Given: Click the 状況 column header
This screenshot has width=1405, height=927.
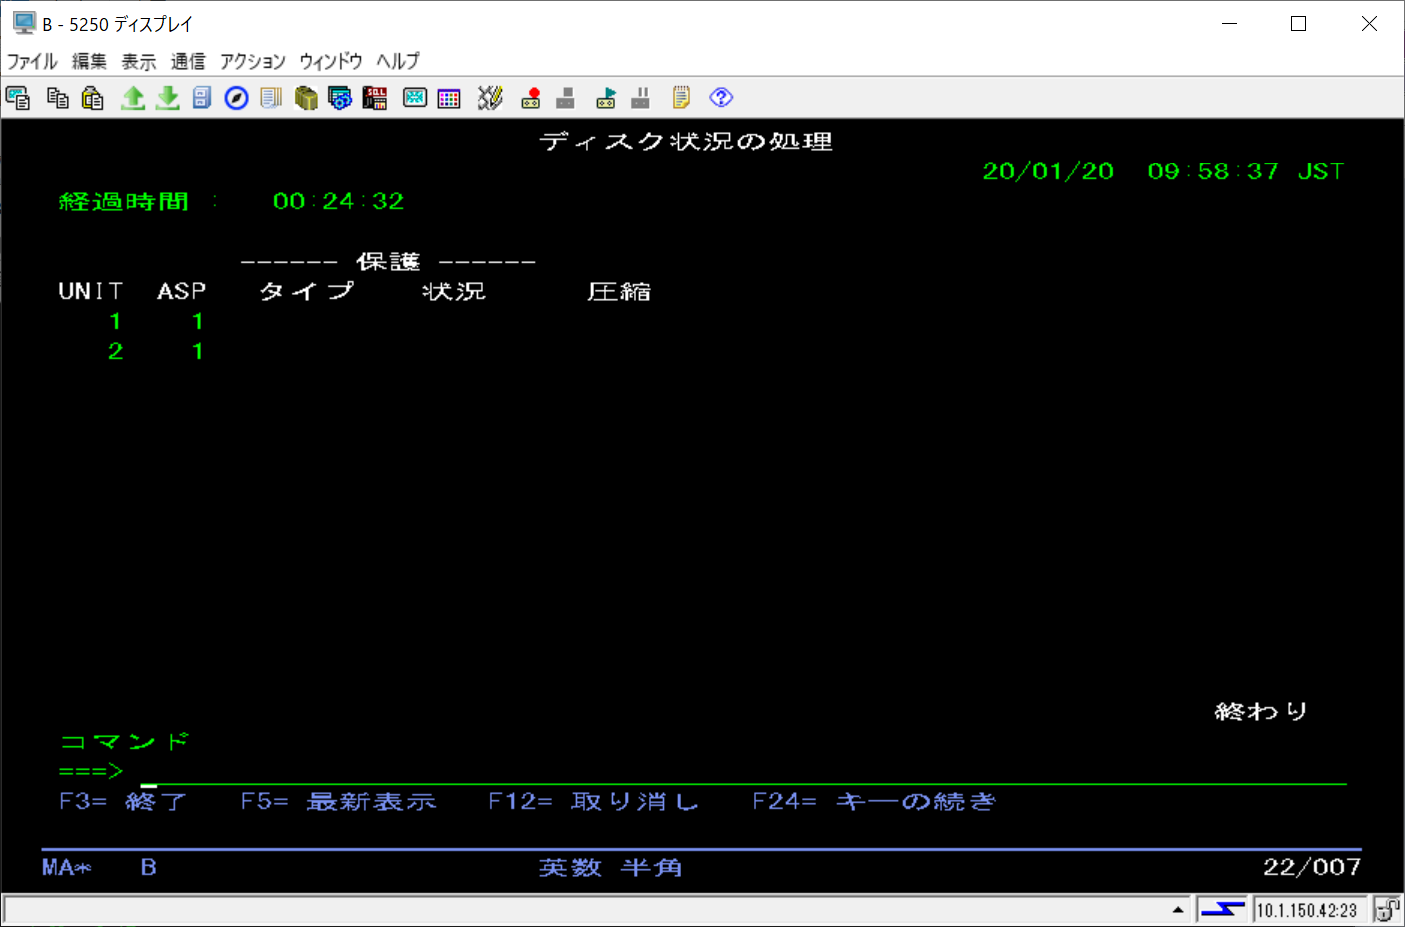Looking at the screenshot, I should pyautogui.click(x=454, y=291).
